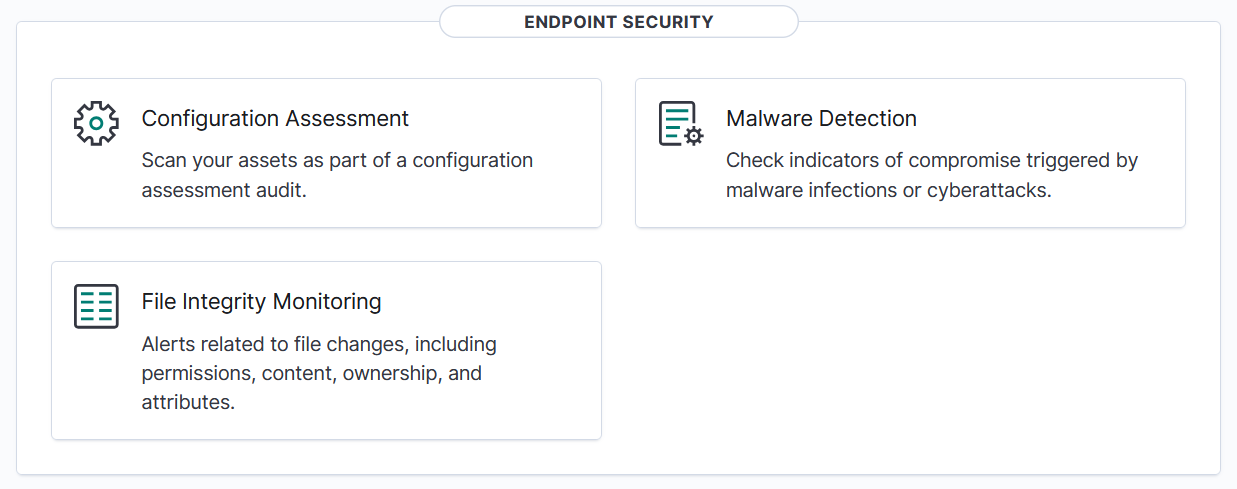Click 'assessment audit.' line in Configuration card
The height and width of the screenshot is (489, 1237).
[x=223, y=189]
